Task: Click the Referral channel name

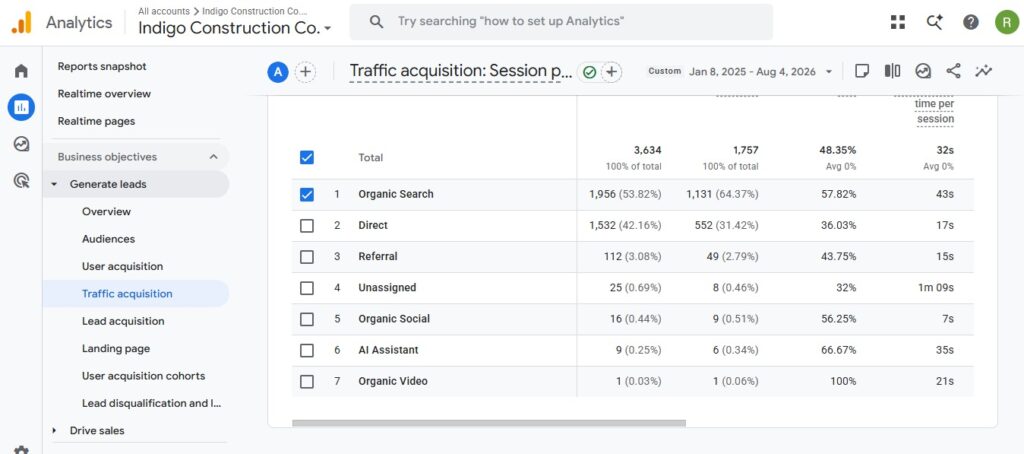Action: [x=377, y=257]
